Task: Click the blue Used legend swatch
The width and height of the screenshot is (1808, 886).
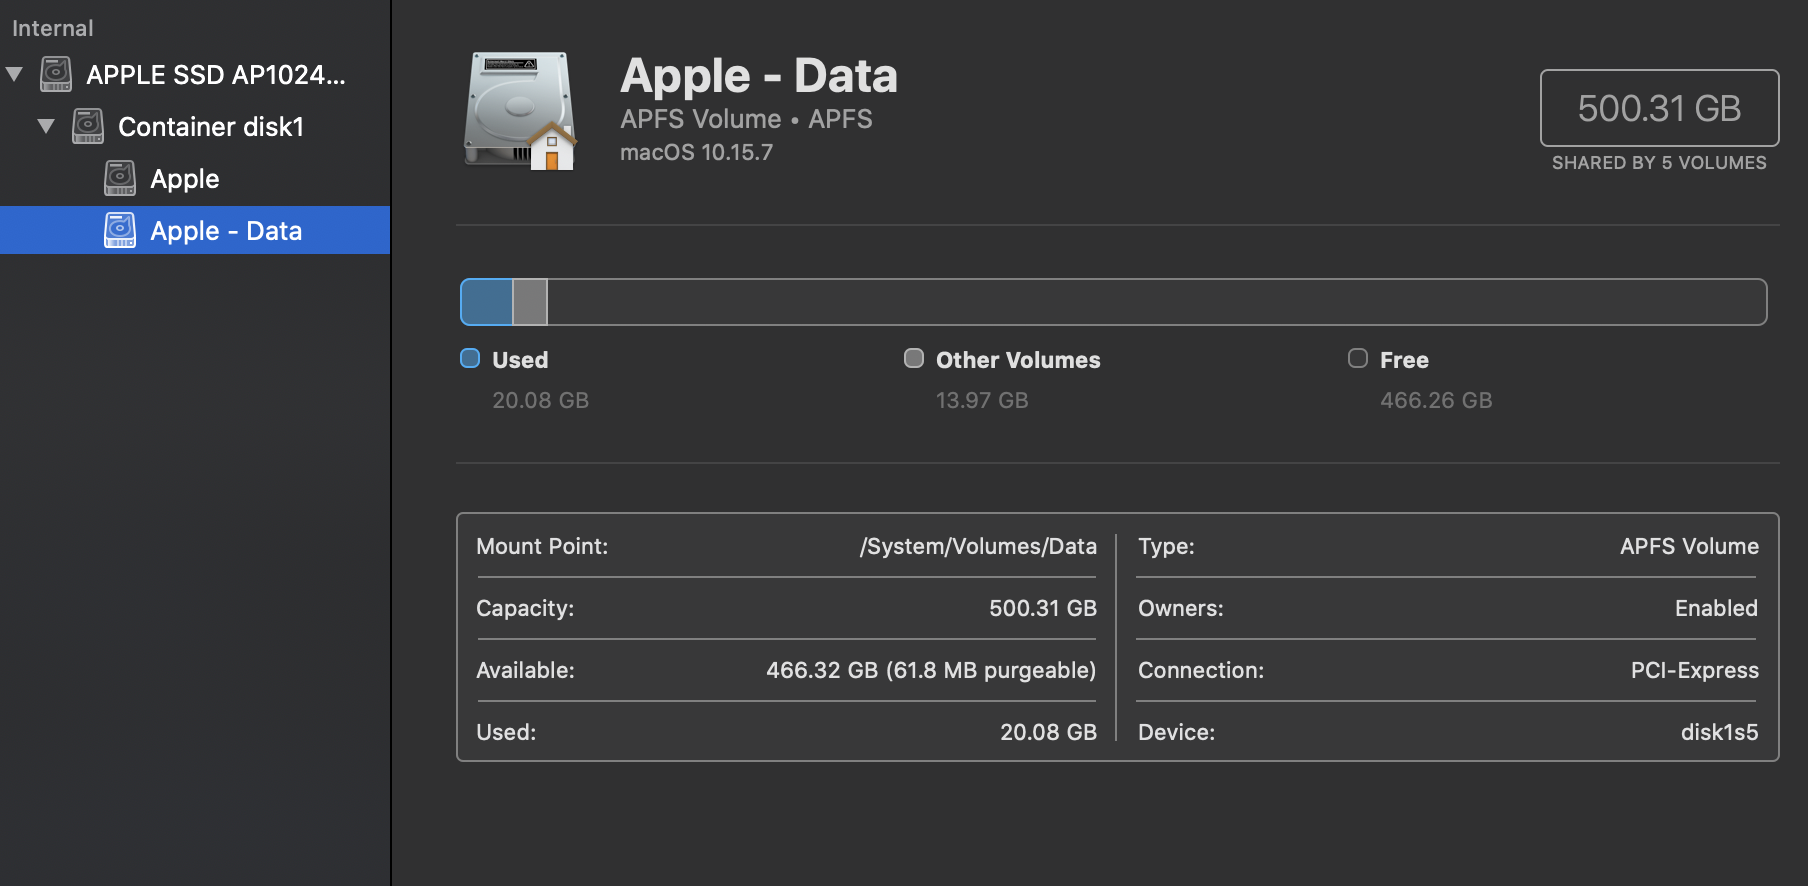Action: [x=470, y=358]
